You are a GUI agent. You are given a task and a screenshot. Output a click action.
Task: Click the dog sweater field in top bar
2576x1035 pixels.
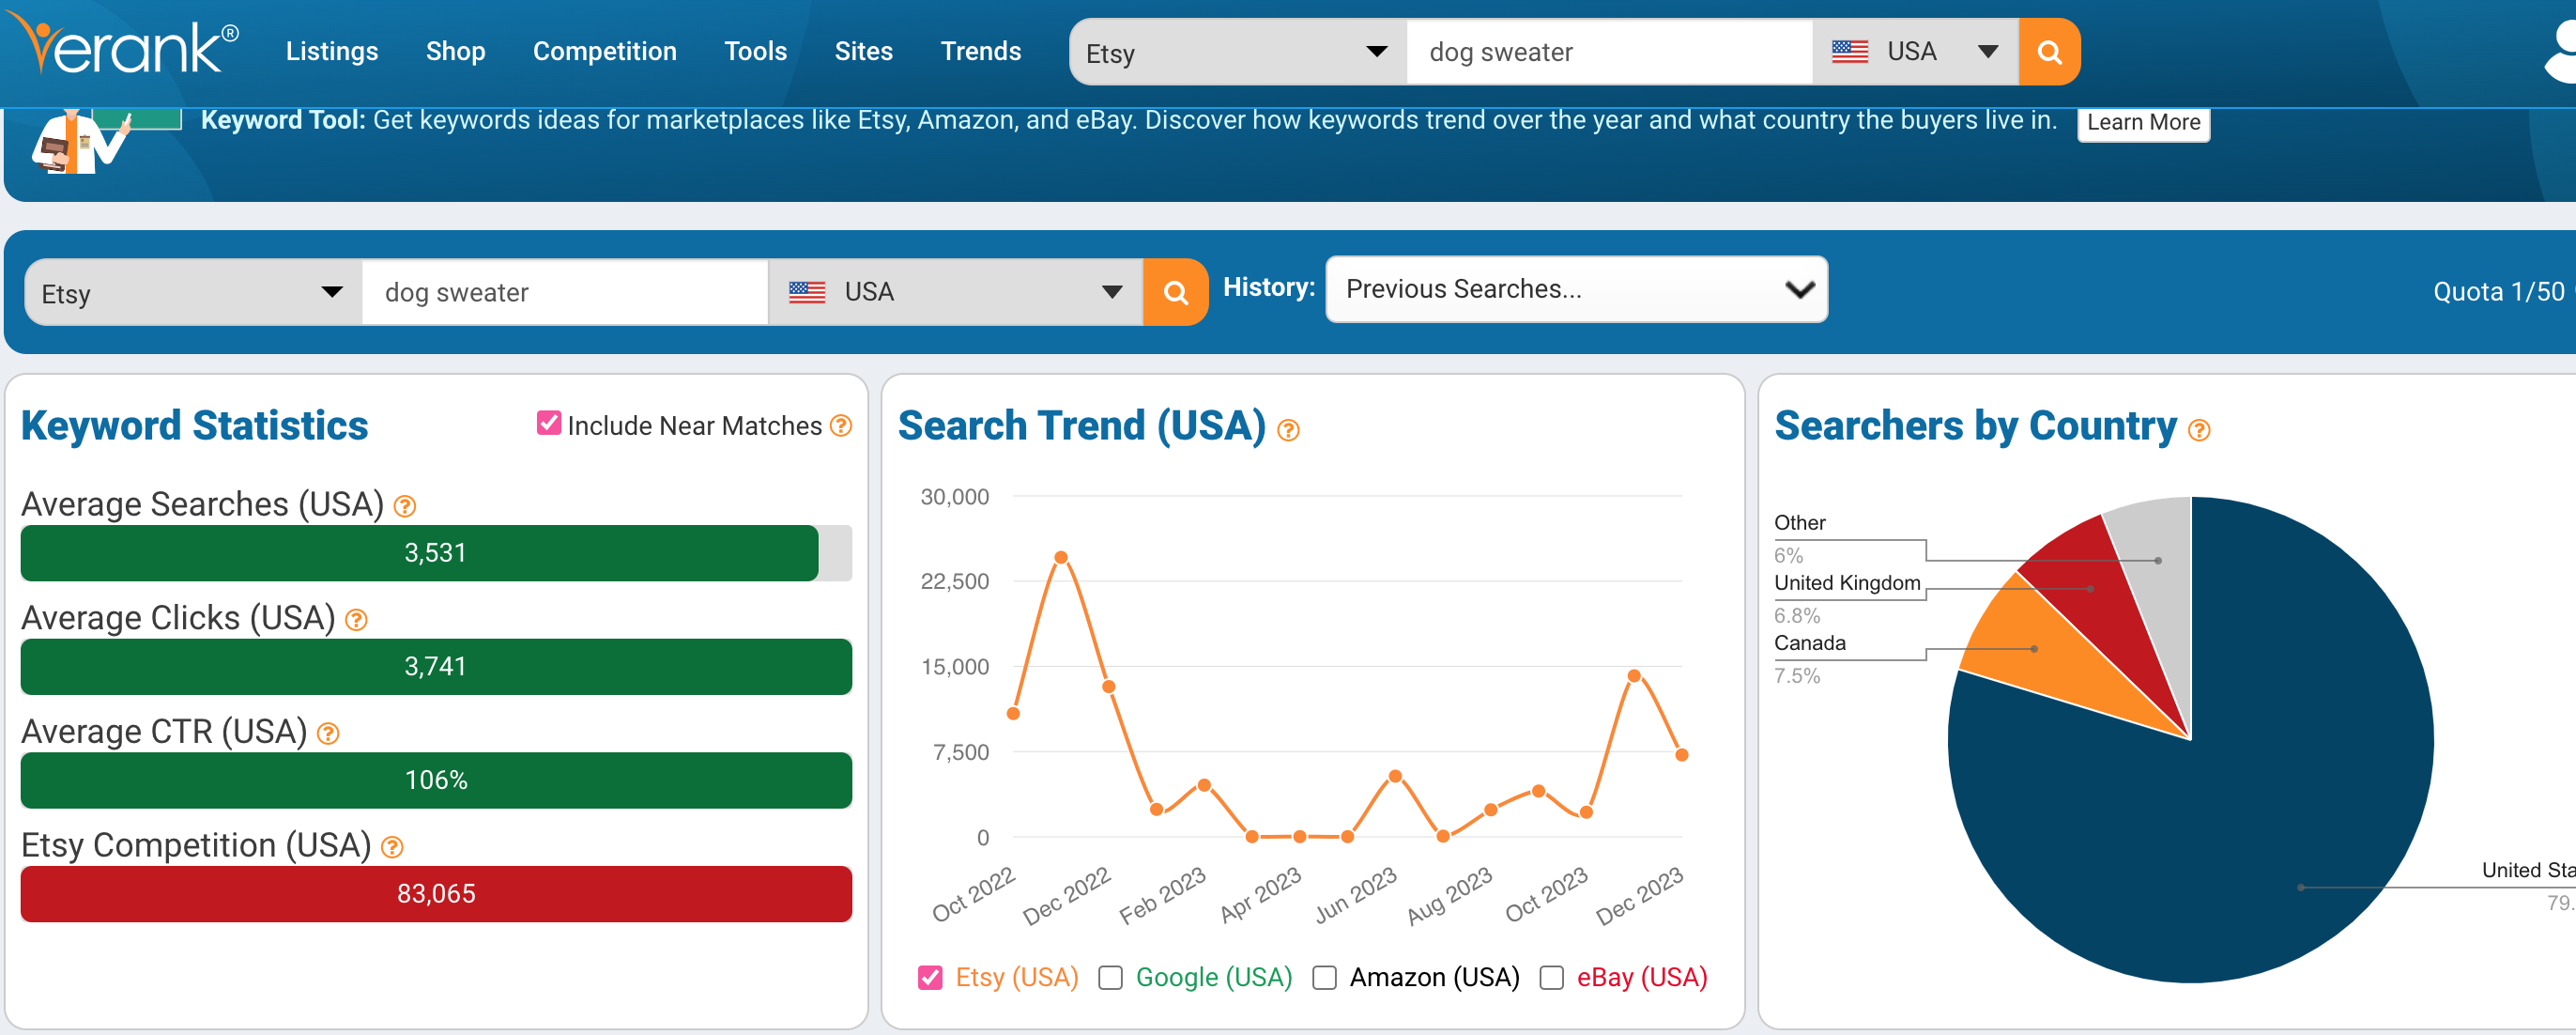tap(1609, 52)
